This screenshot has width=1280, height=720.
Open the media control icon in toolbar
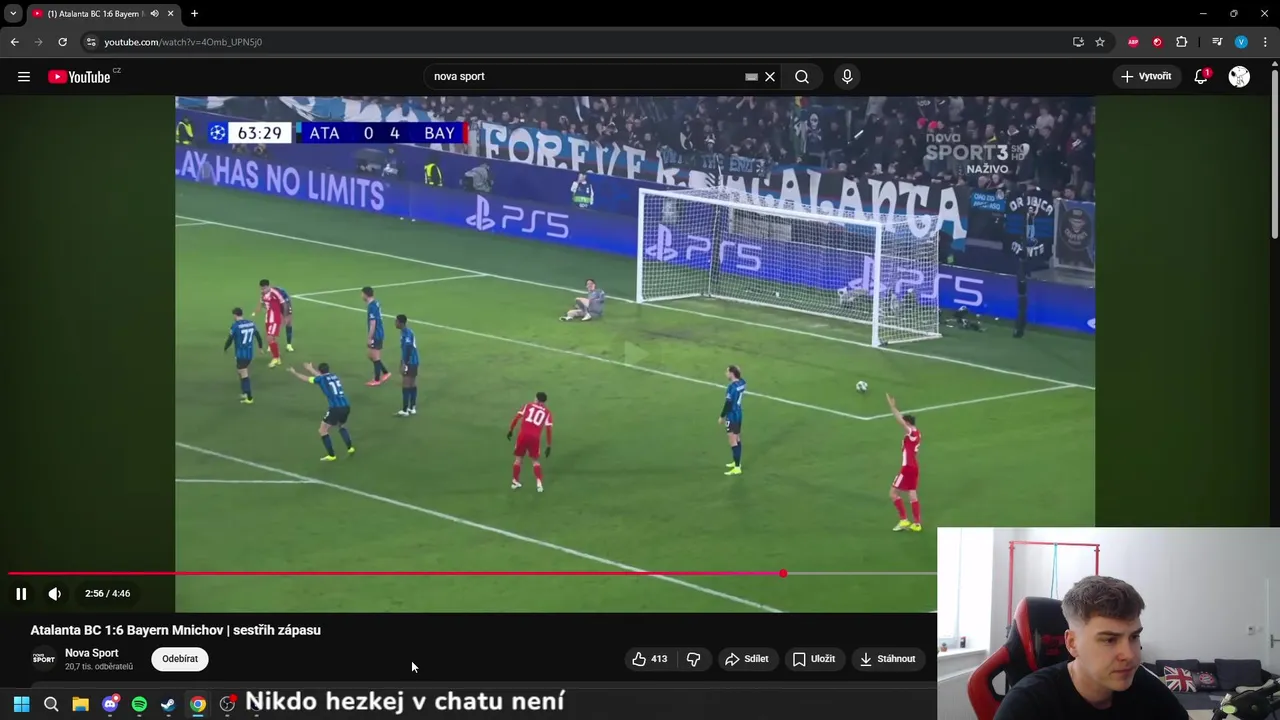(1217, 42)
